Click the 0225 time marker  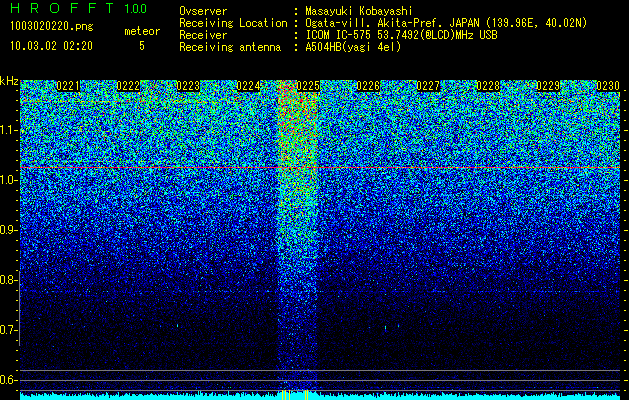[x=308, y=86]
